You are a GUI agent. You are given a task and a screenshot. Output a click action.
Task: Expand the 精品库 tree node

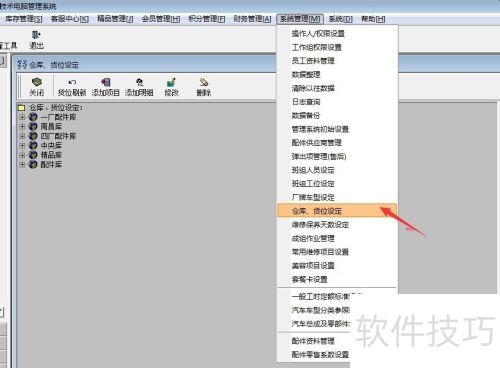click(x=22, y=155)
